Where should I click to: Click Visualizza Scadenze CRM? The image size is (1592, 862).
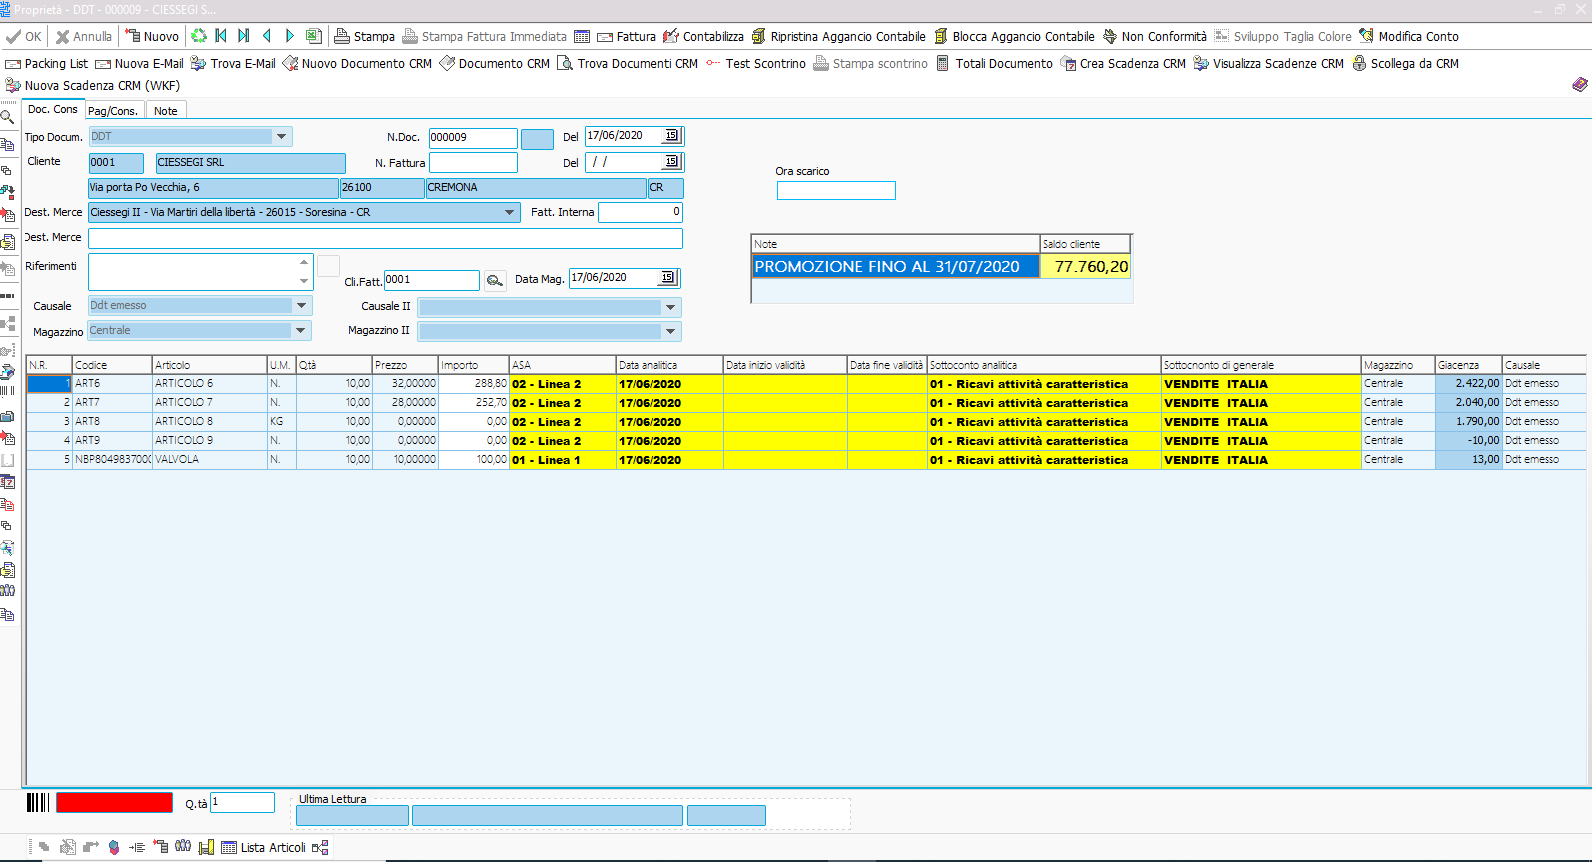[x=1269, y=63]
